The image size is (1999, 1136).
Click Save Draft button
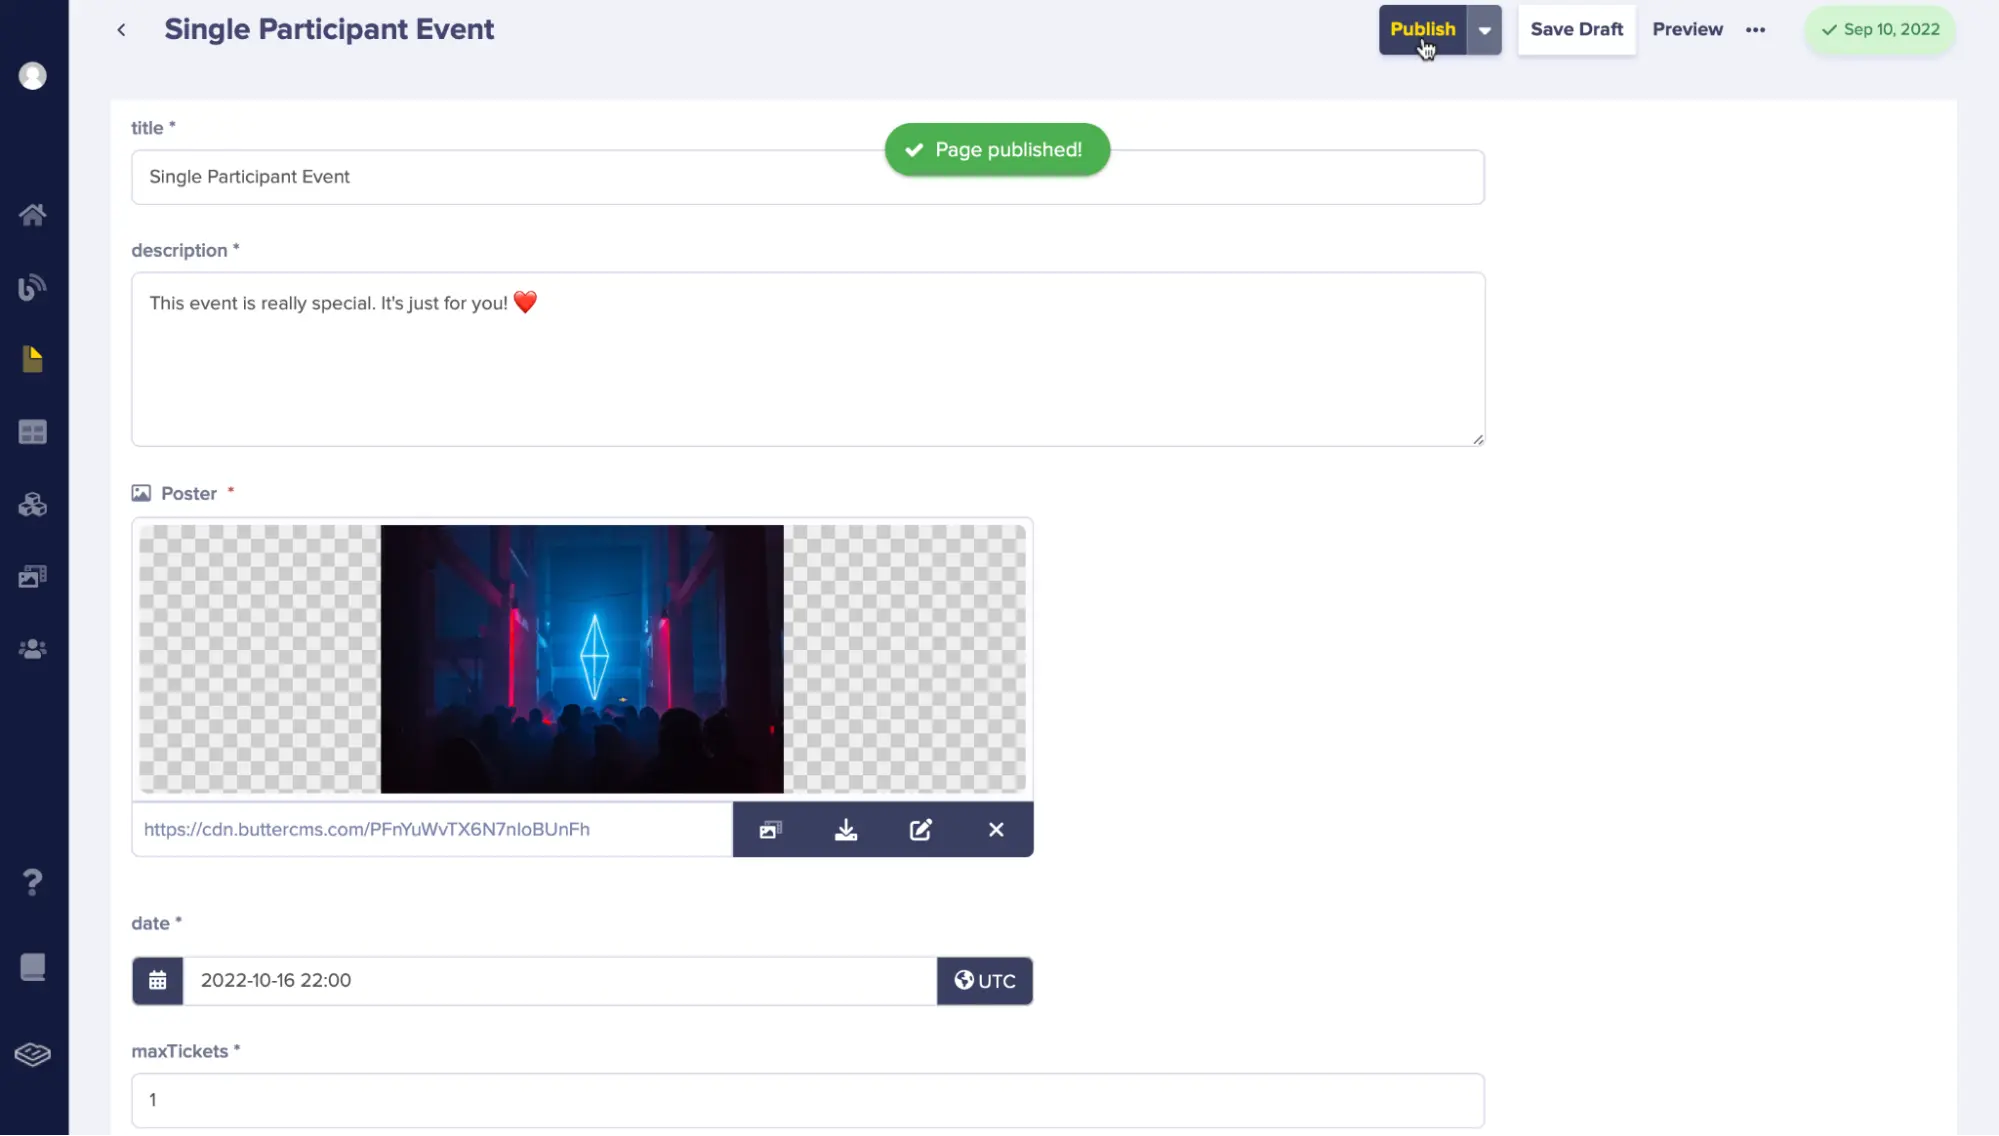coord(1576,29)
